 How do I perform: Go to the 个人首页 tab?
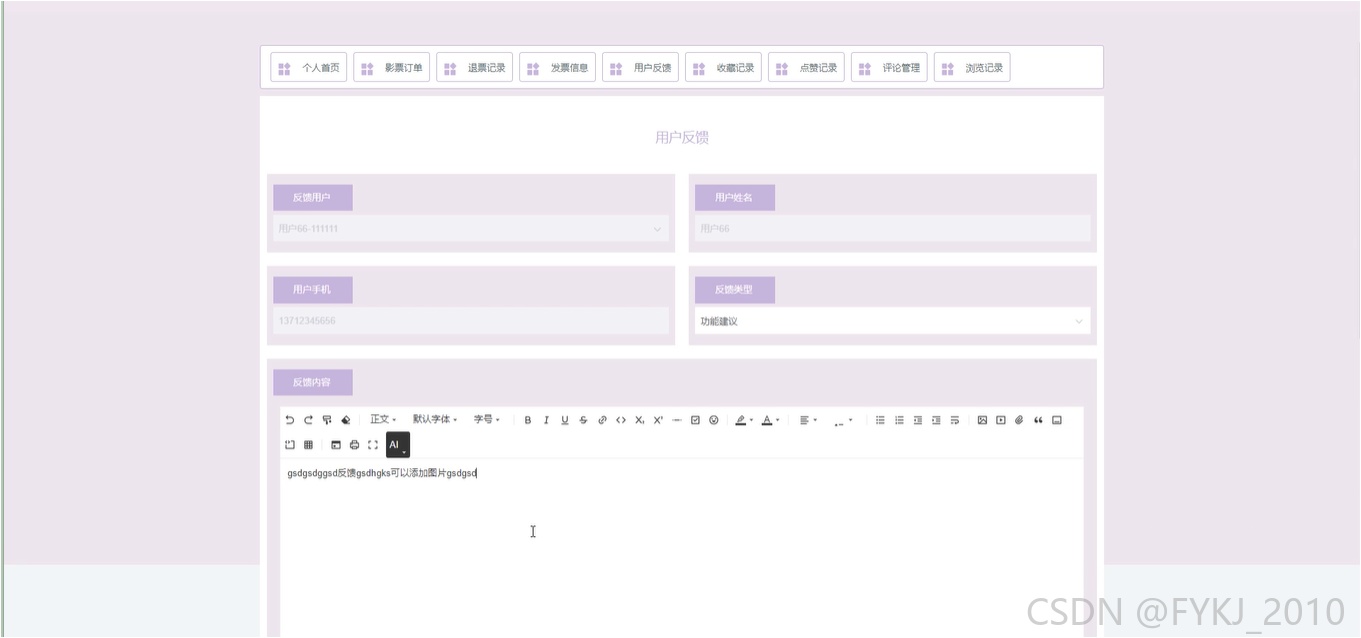(308, 68)
